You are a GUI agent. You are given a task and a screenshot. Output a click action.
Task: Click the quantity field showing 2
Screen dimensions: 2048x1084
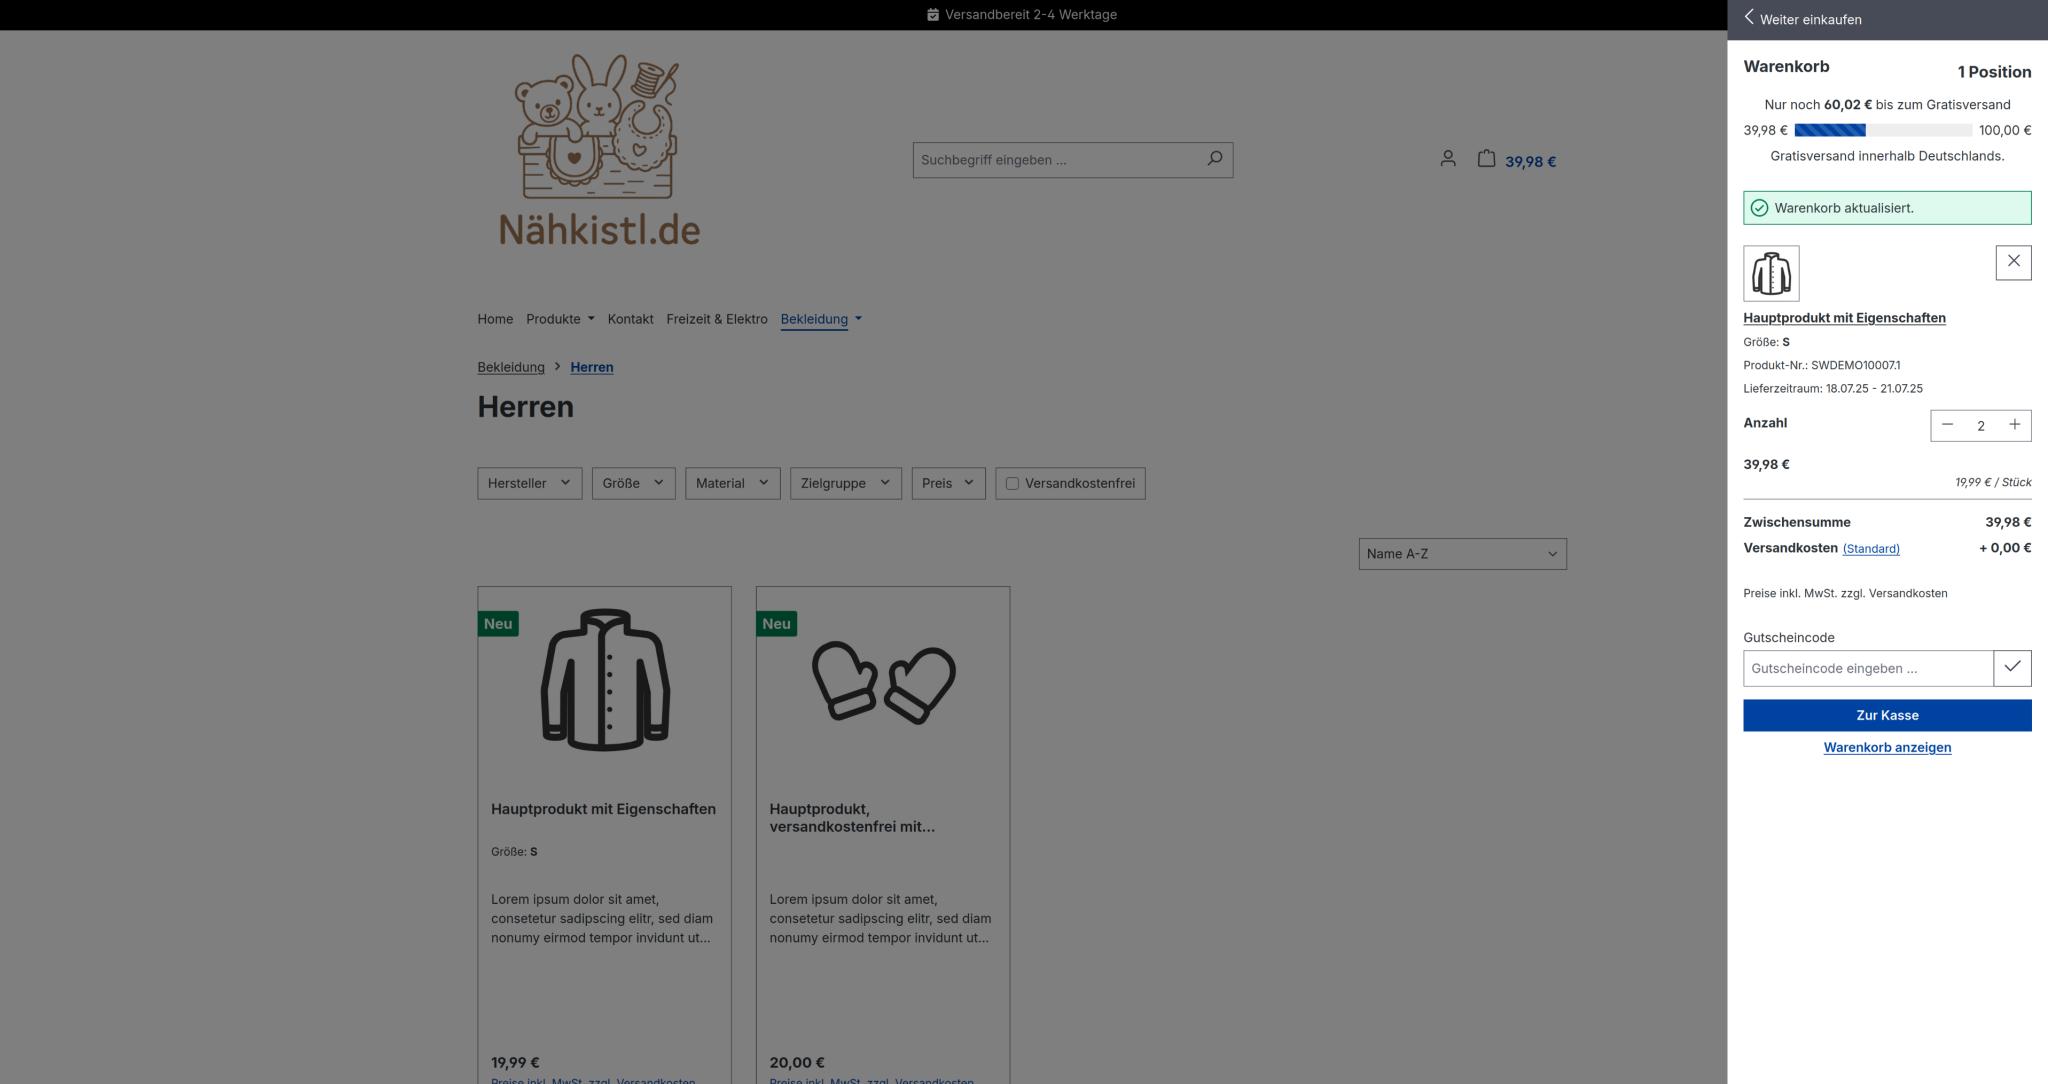(x=1980, y=425)
